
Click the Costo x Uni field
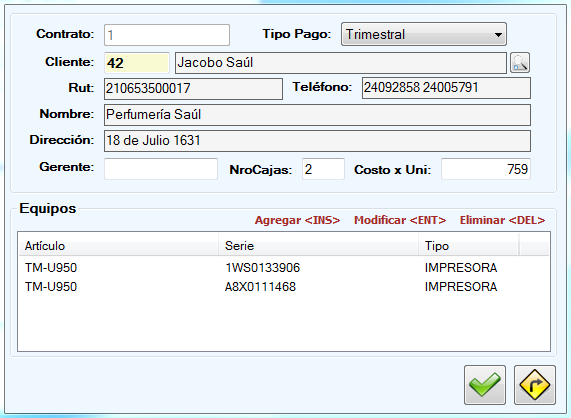[486, 169]
